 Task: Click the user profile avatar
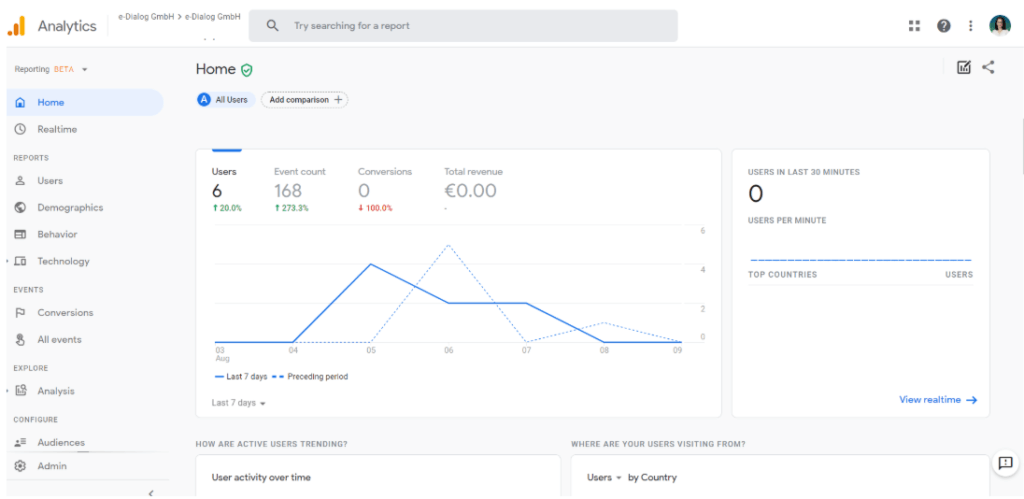(x=1000, y=26)
